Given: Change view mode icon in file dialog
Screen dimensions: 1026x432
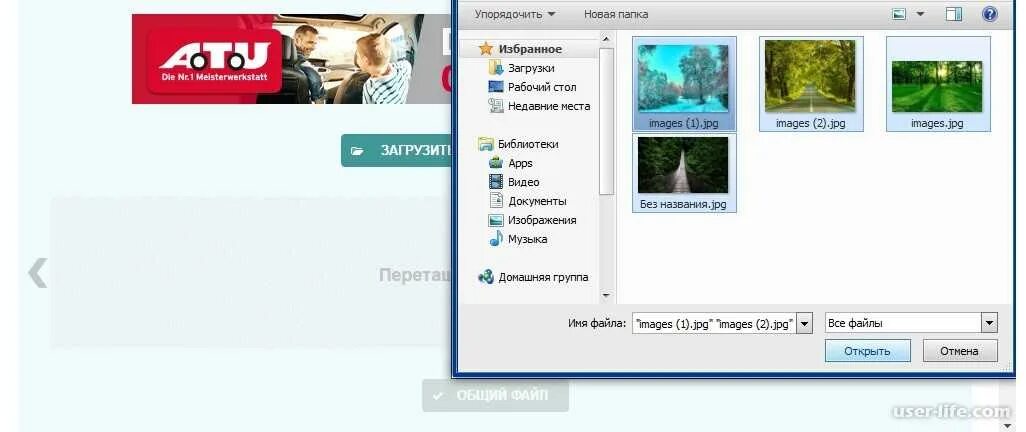Looking at the screenshot, I should pos(899,14).
